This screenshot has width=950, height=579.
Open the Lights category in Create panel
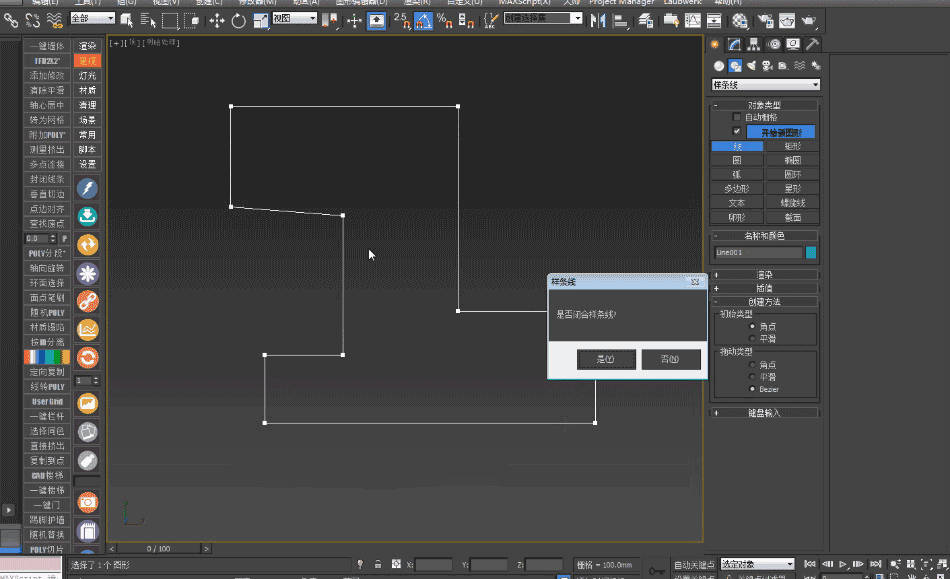coord(752,66)
